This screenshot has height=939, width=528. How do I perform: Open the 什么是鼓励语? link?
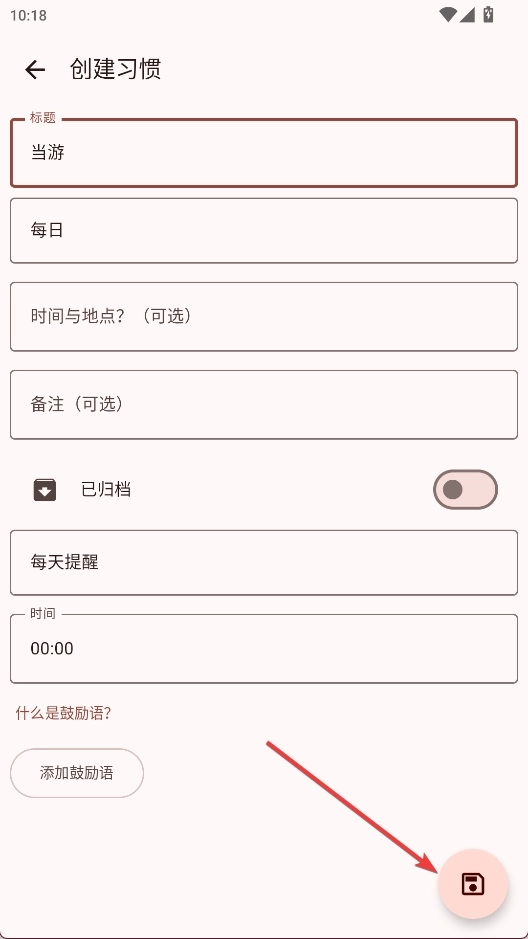(63, 713)
